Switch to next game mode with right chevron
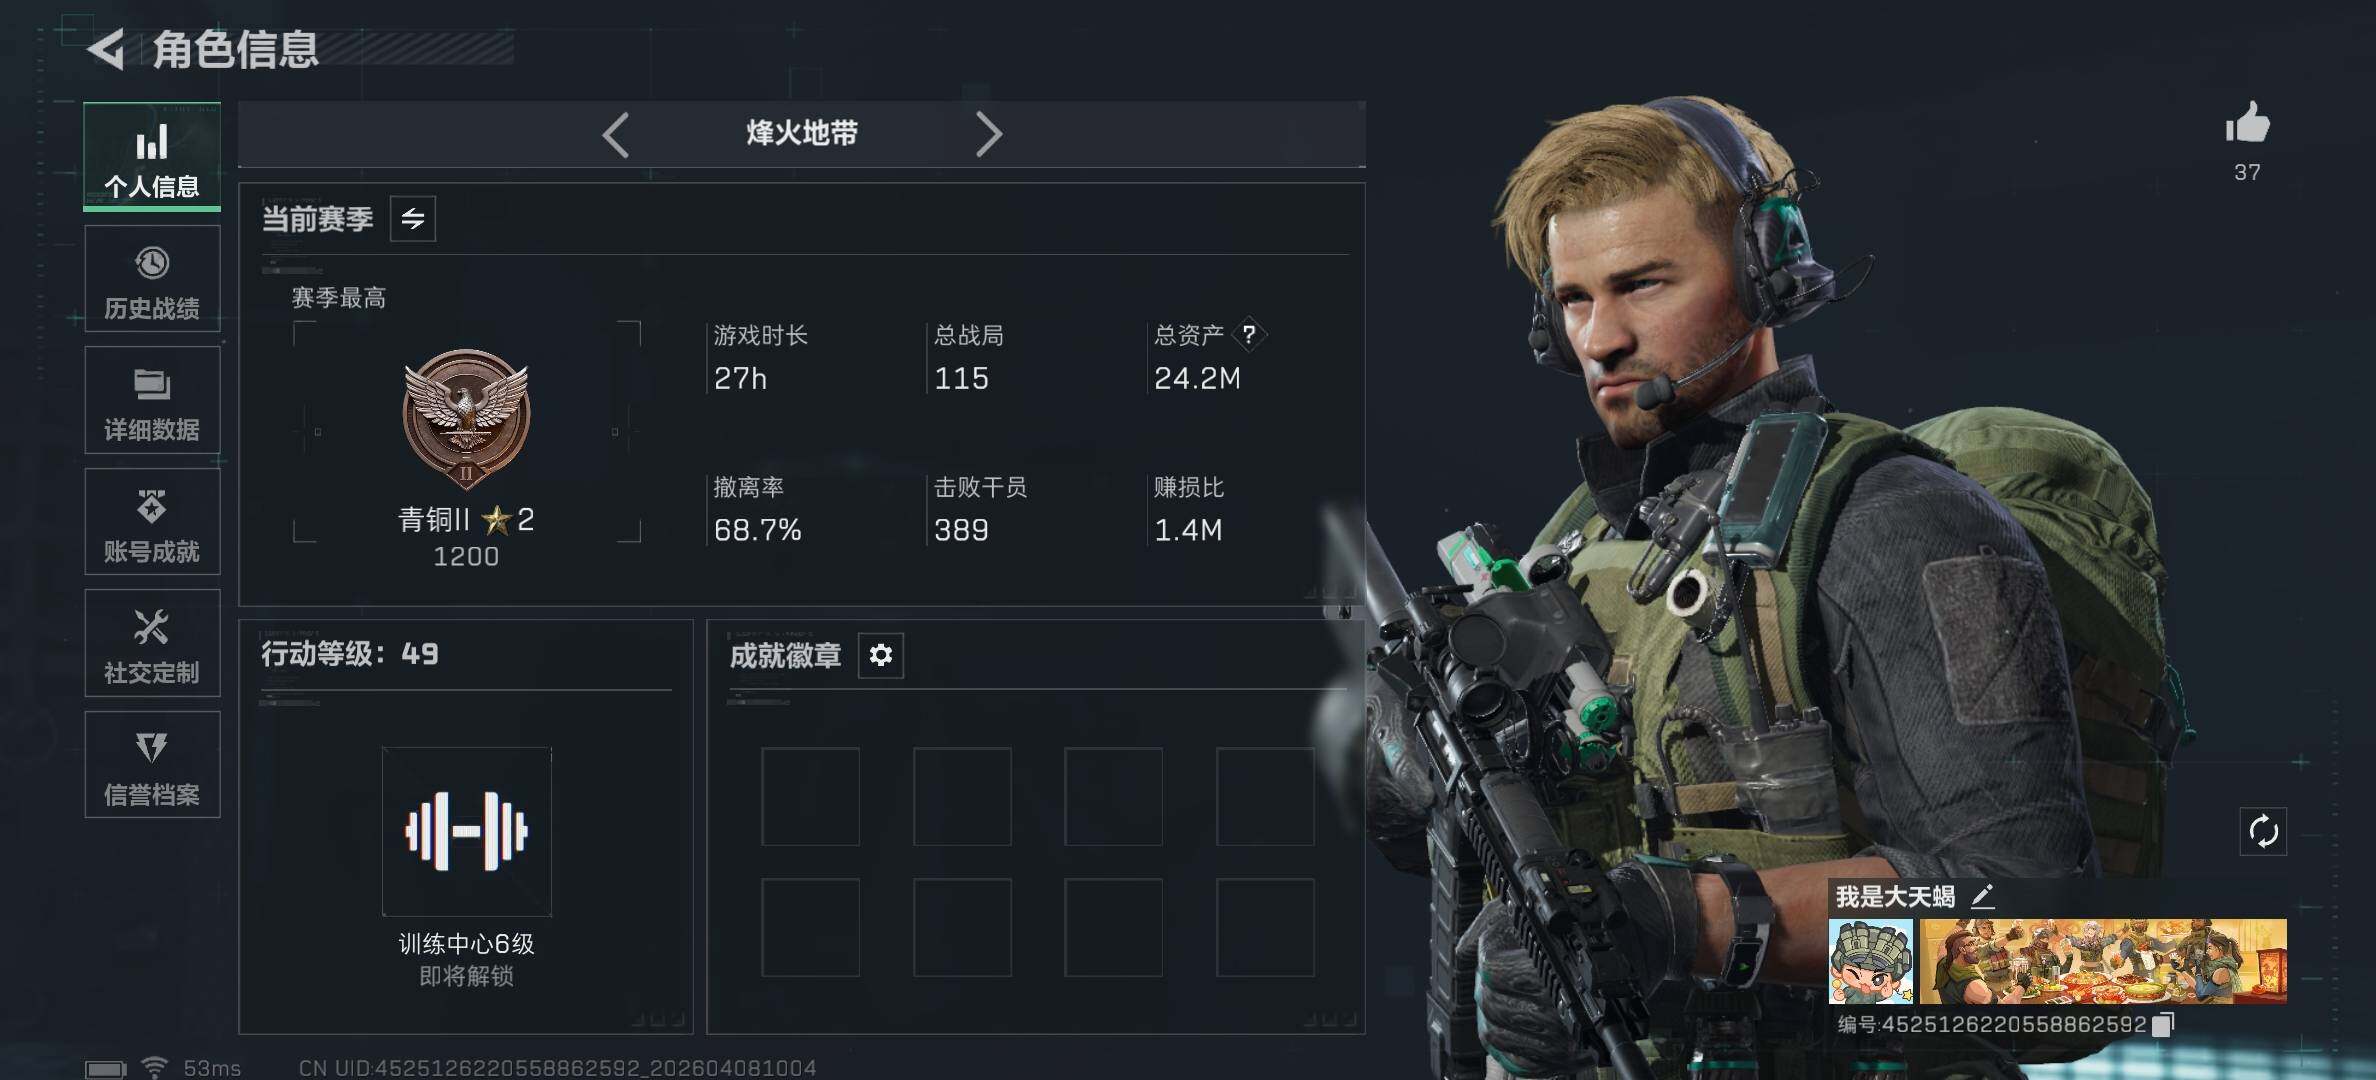2376x1080 pixels. [988, 134]
